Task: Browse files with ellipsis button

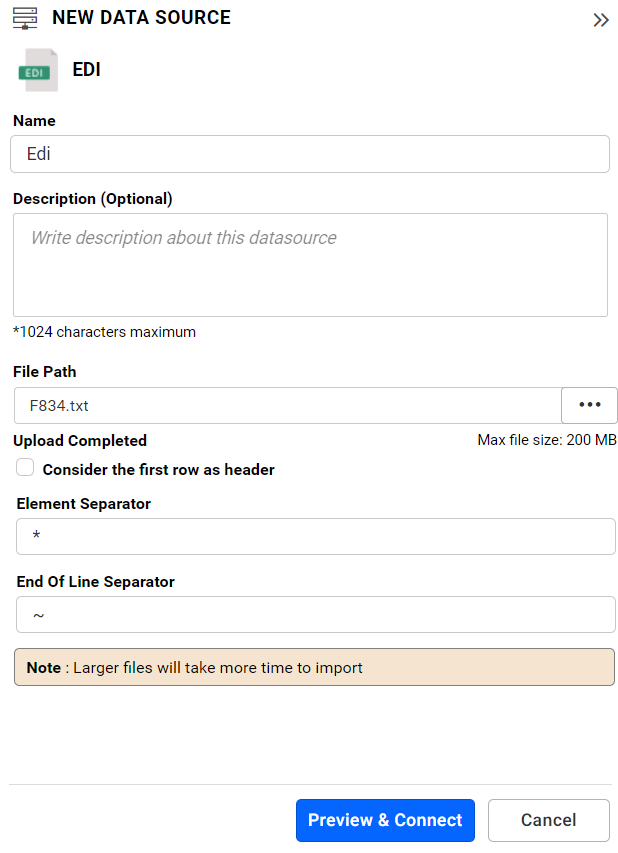Action: 589,405
